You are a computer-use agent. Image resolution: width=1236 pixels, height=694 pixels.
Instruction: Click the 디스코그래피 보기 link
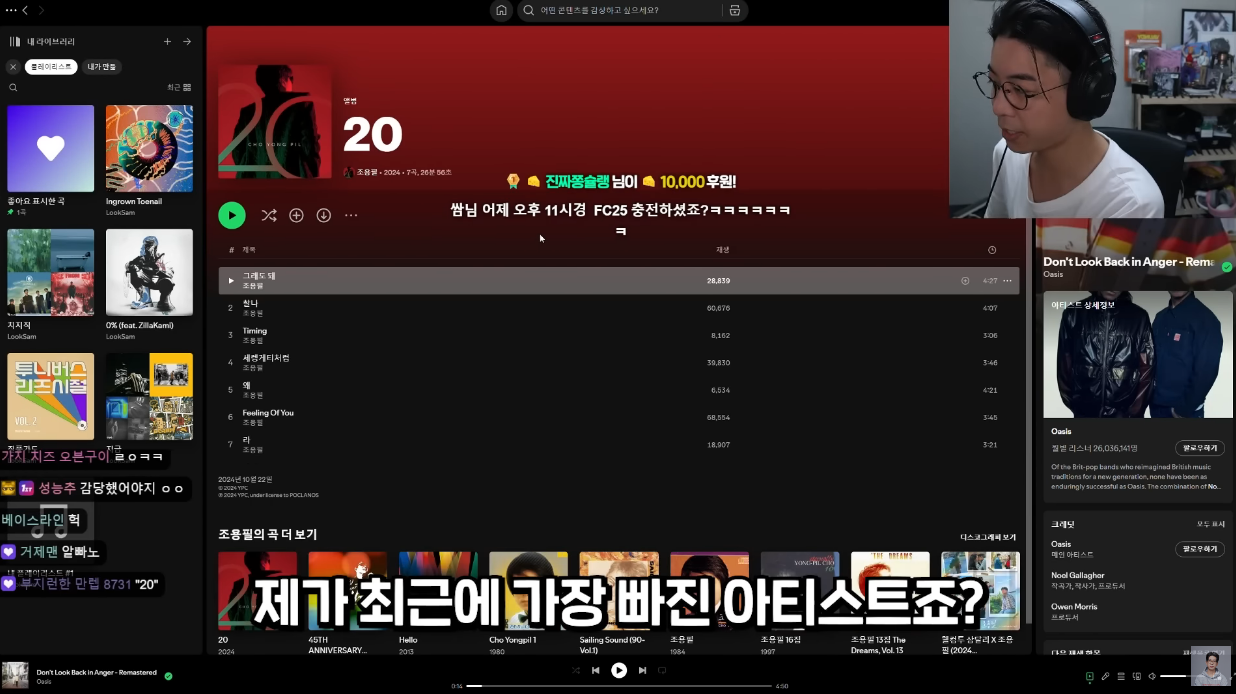point(988,537)
